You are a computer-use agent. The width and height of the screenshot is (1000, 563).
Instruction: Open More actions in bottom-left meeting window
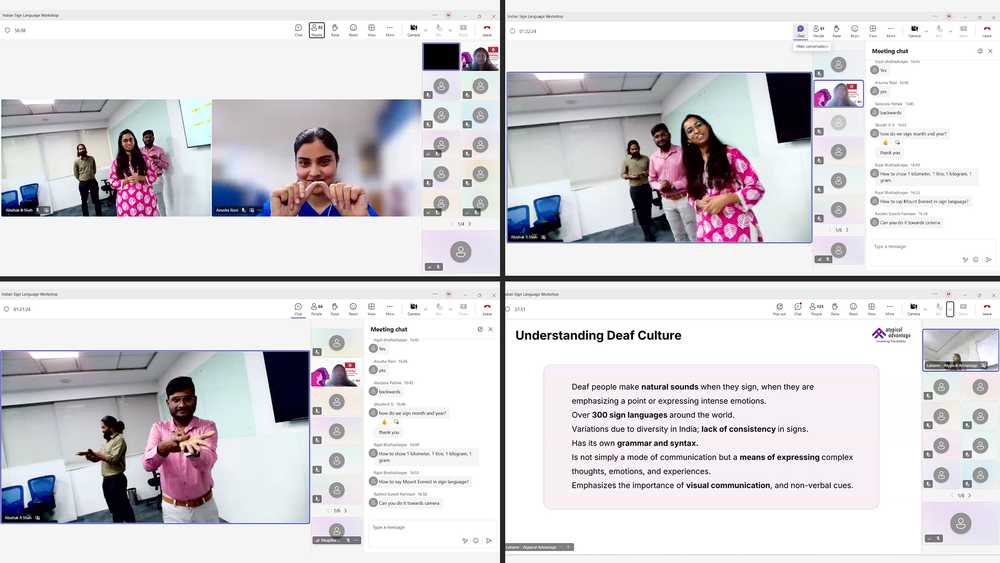(x=390, y=309)
